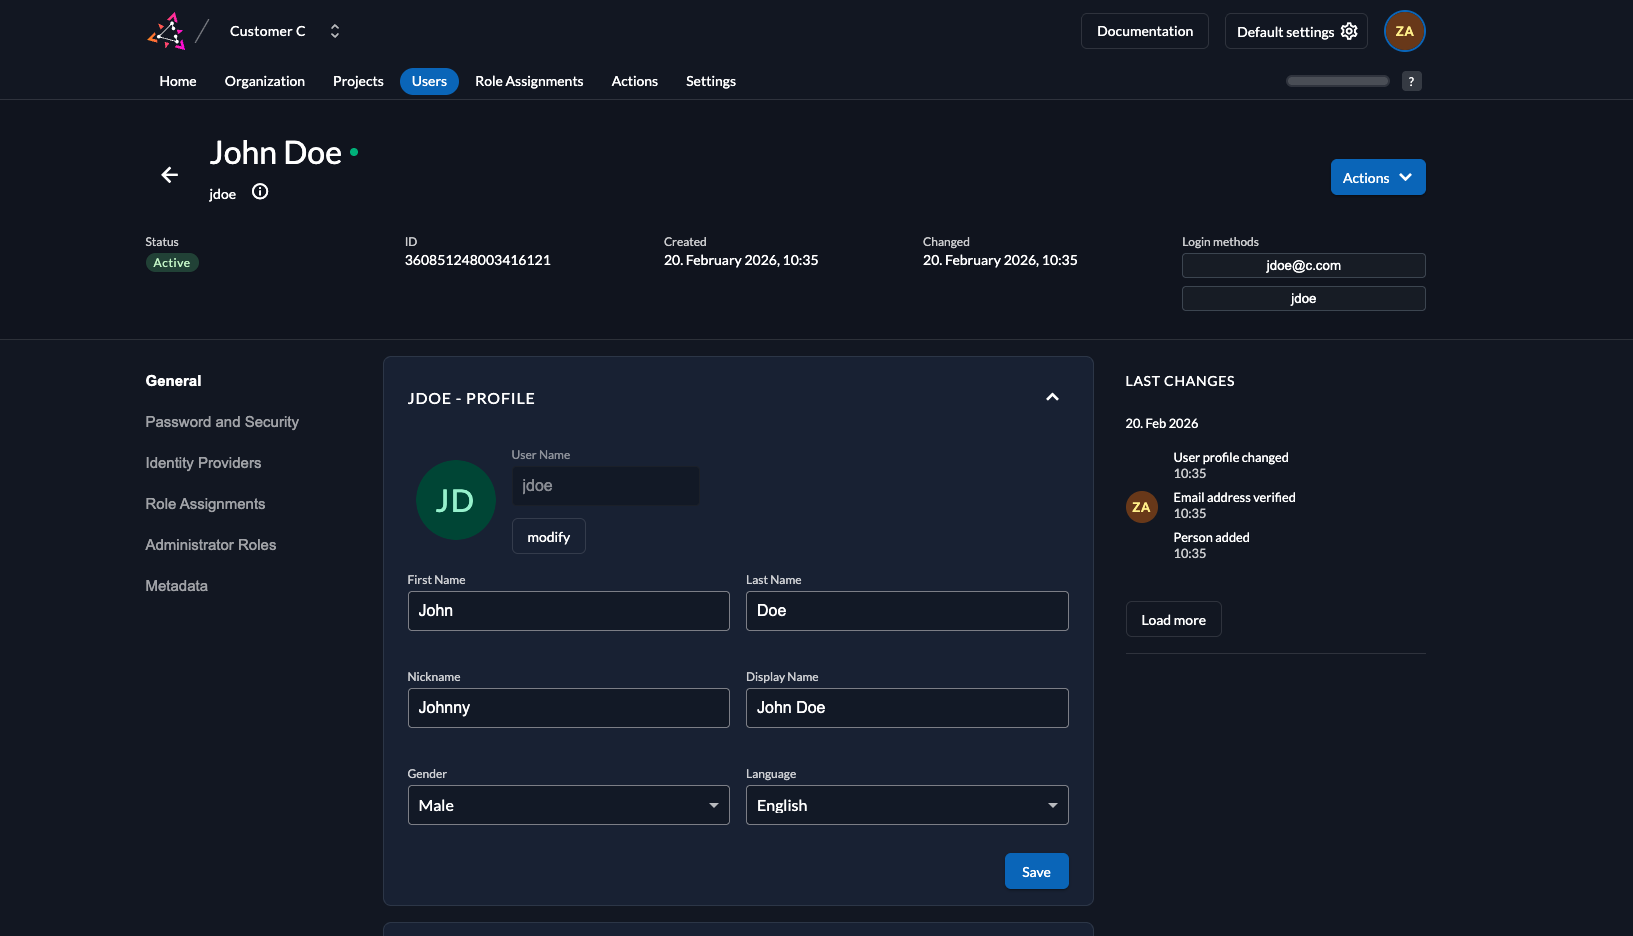The height and width of the screenshot is (936, 1633).
Task: Click the Nickname input field
Action: [568, 708]
